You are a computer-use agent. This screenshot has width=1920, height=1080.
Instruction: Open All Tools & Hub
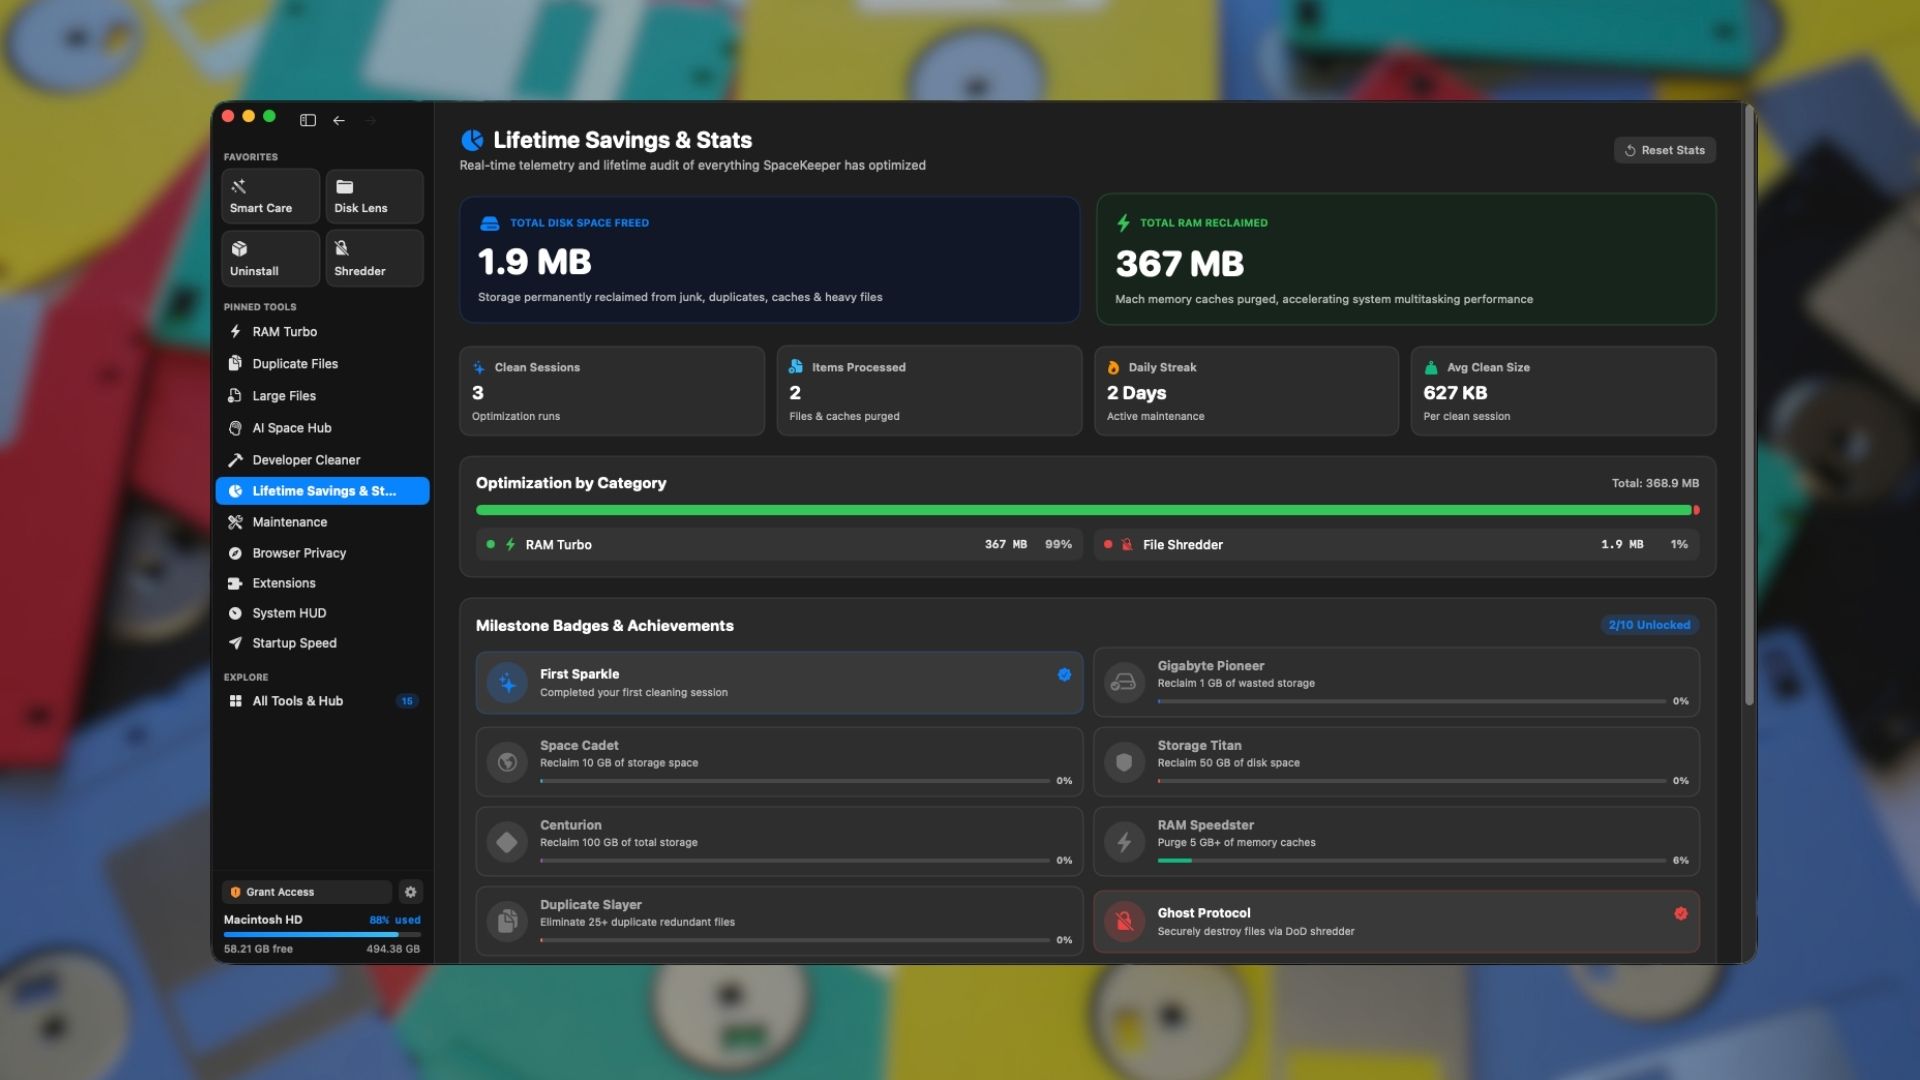tap(322, 701)
